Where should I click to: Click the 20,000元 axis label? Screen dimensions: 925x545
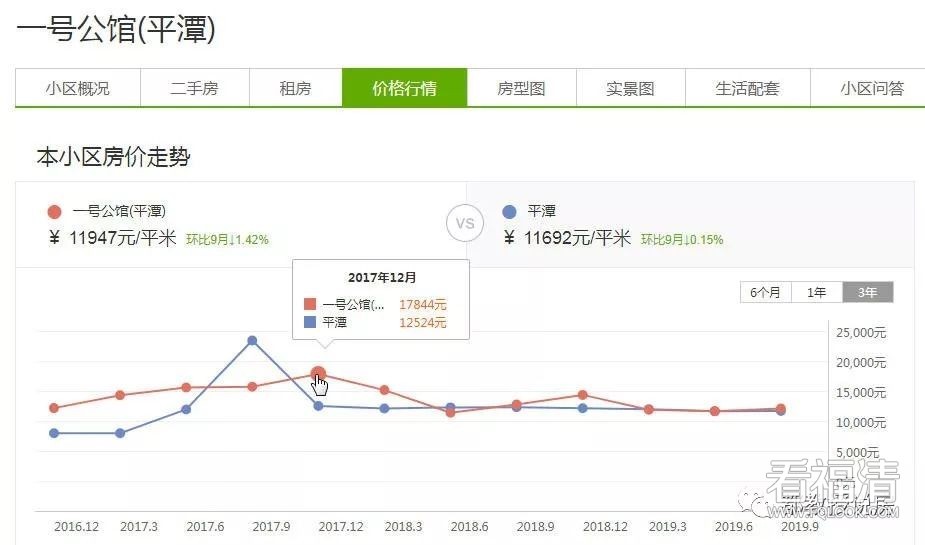click(861, 363)
